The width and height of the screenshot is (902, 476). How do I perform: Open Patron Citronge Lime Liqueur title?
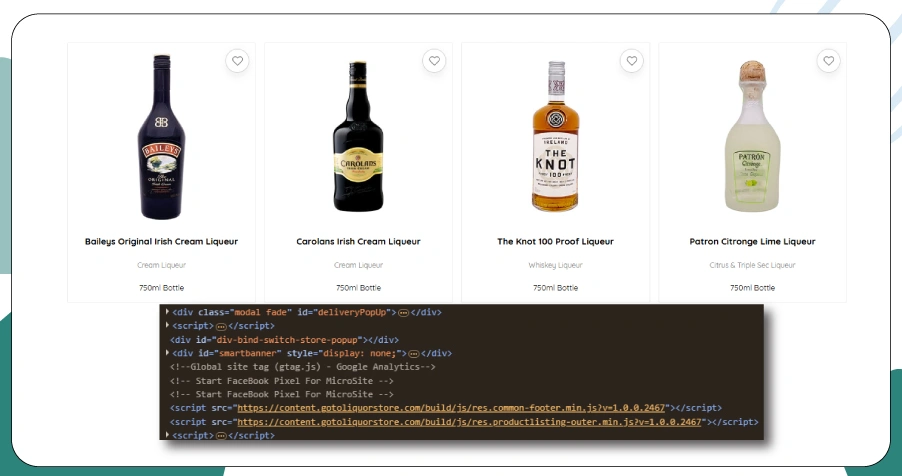pyautogui.click(x=752, y=241)
